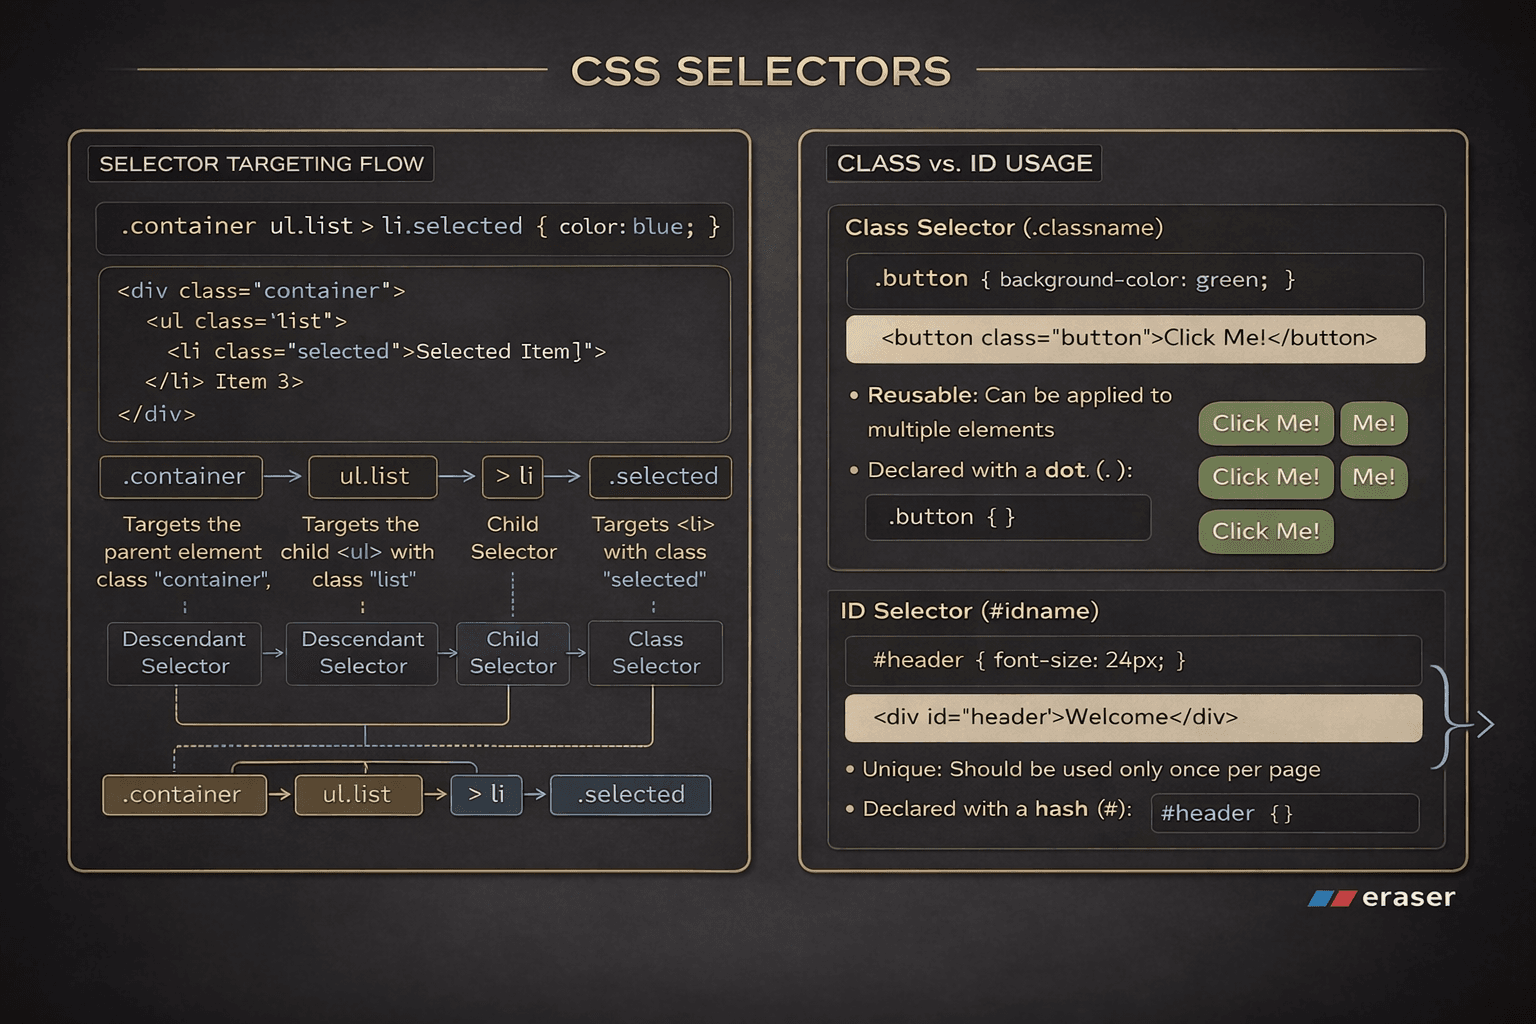Click the arrow right of the curly brace
Screen dimensions: 1536x1024
1484,724
